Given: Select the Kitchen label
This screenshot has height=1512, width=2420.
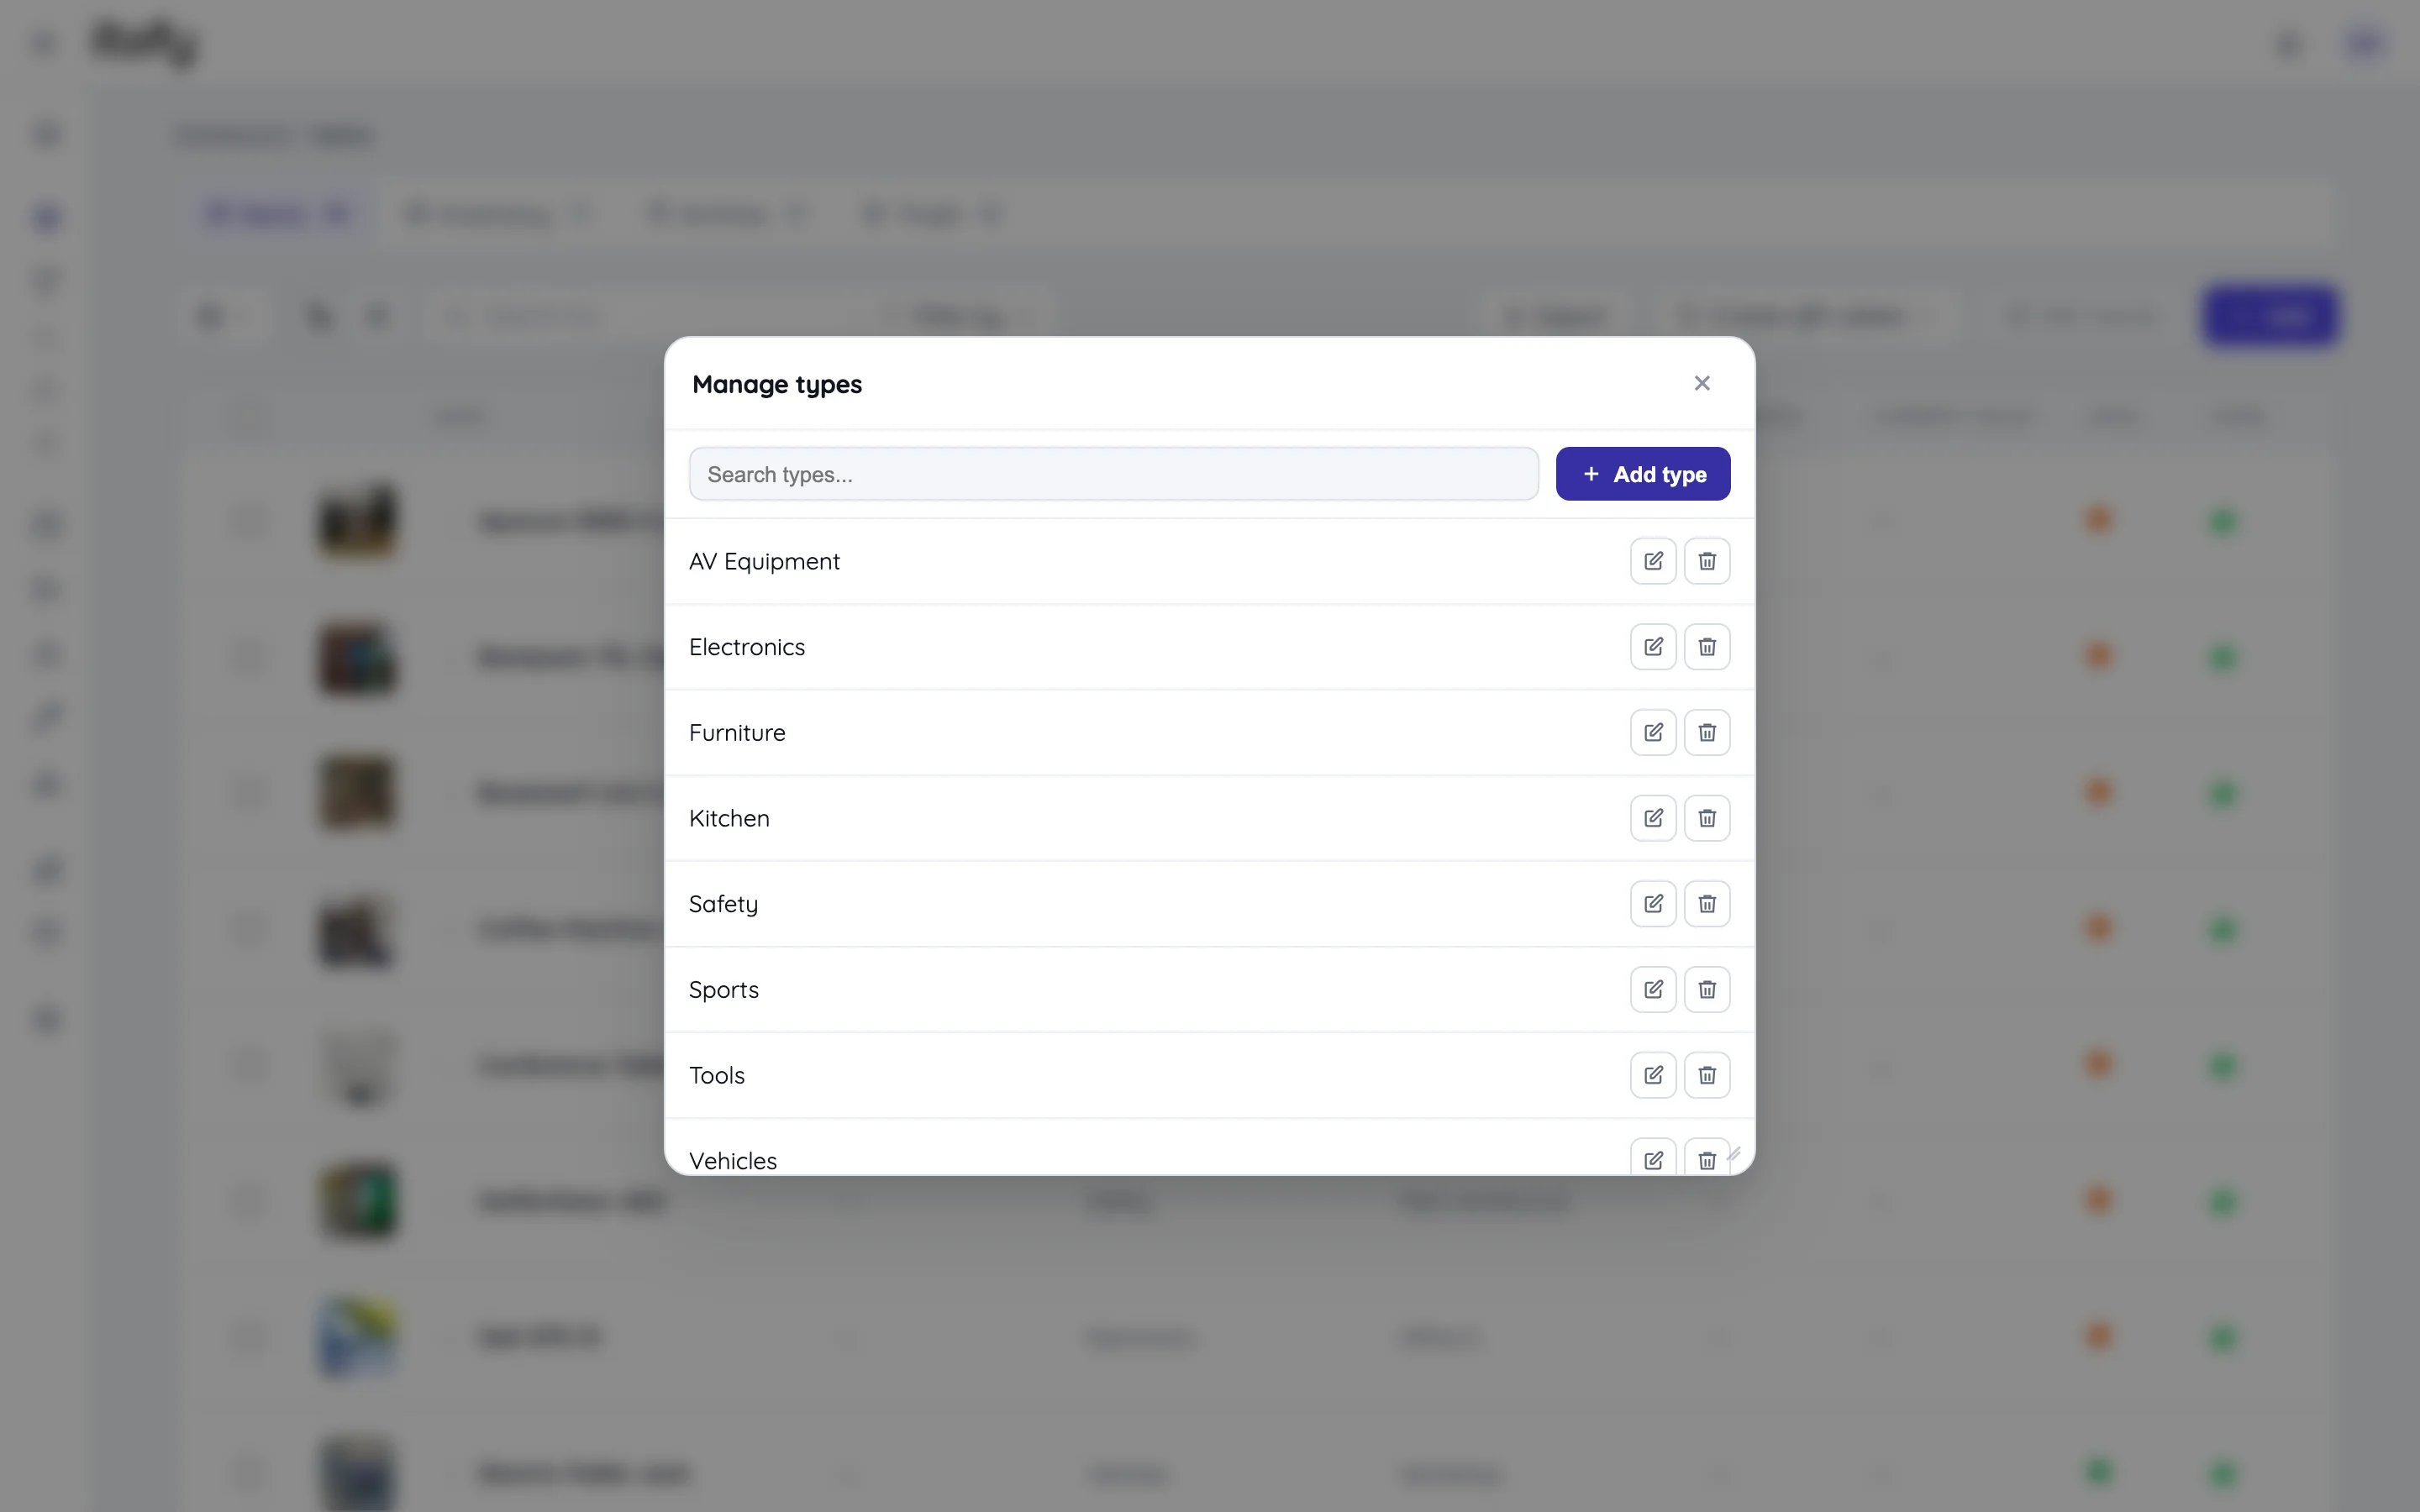Looking at the screenshot, I should (x=729, y=818).
